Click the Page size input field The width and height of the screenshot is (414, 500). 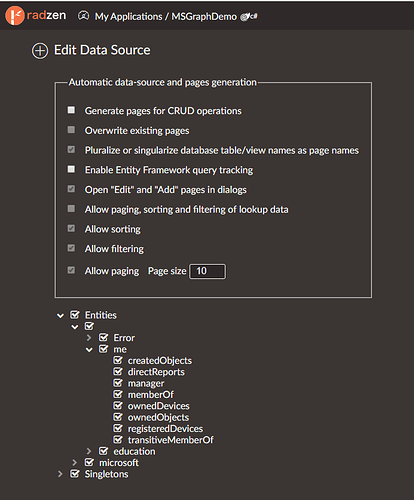tap(207, 271)
